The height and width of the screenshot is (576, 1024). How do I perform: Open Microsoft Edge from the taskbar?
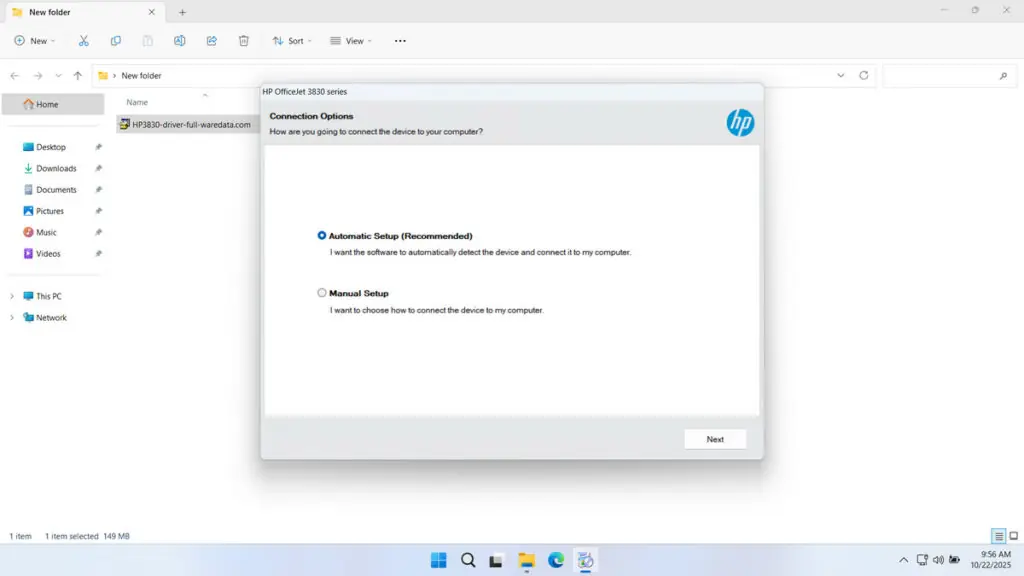(x=555, y=560)
